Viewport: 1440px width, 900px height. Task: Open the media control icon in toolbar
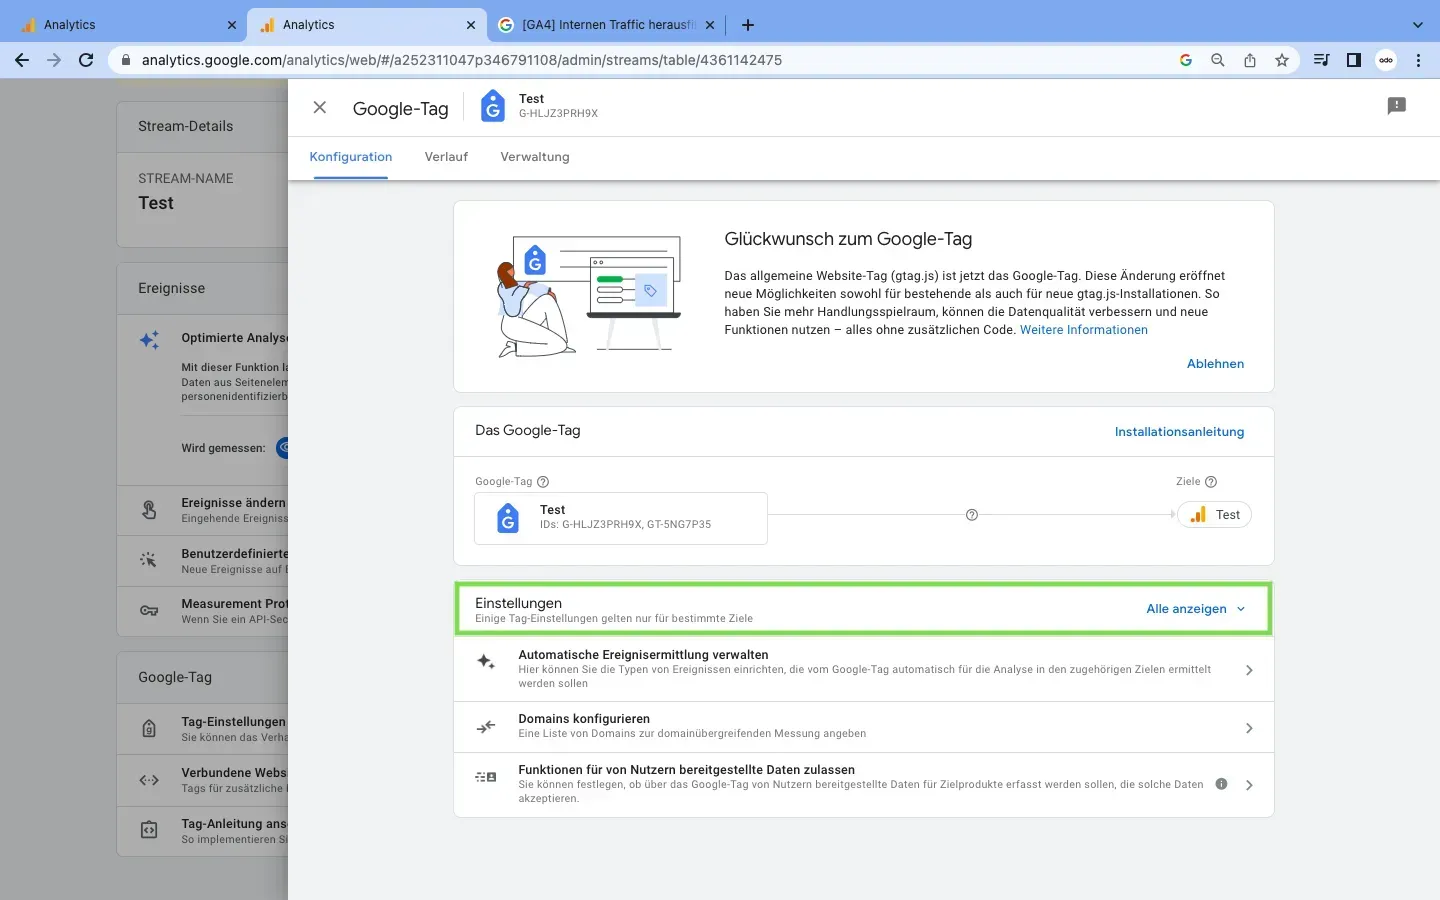[x=1321, y=60]
